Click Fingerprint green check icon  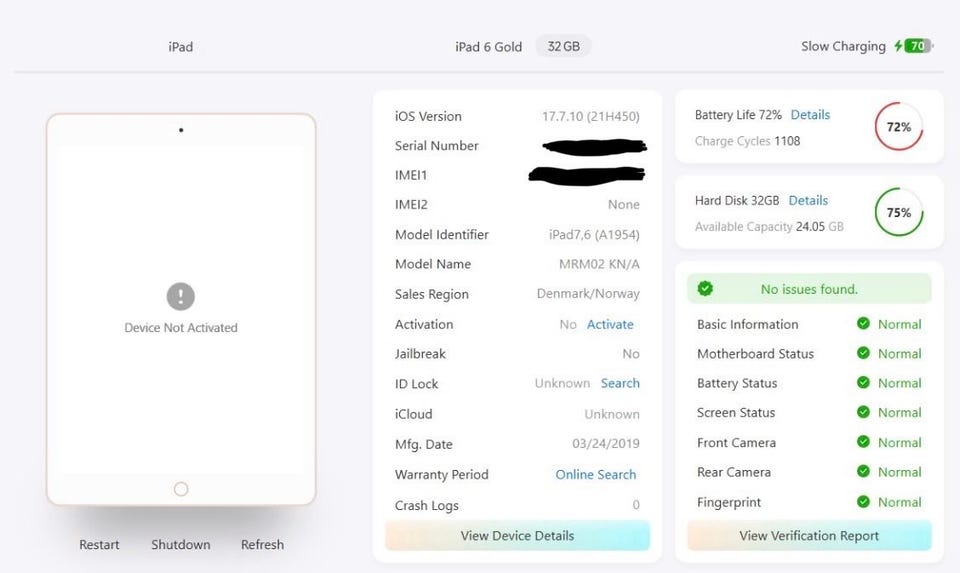[x=863, y=501]
